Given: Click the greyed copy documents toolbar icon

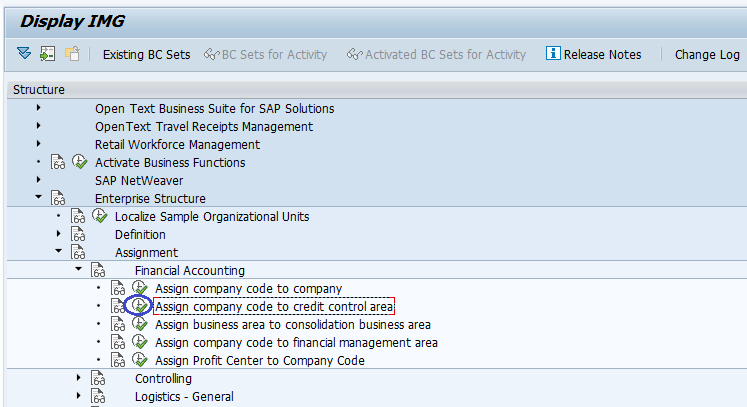Looking at the screenshot, I should pos(72,53).
